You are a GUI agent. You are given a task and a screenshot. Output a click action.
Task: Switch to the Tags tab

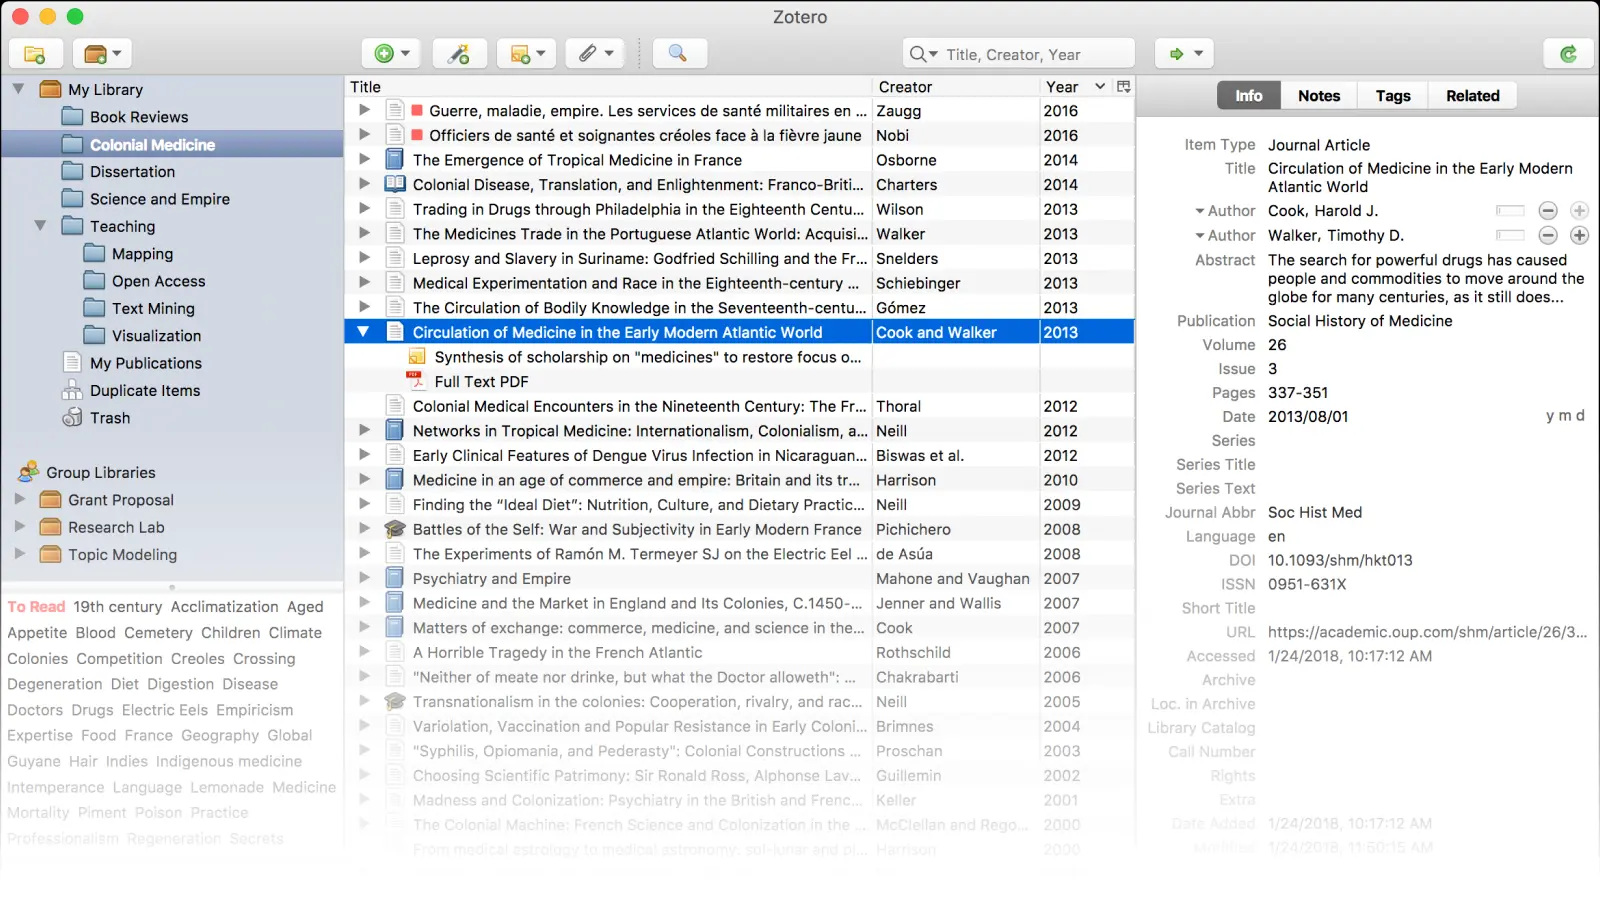point(1393,96)
